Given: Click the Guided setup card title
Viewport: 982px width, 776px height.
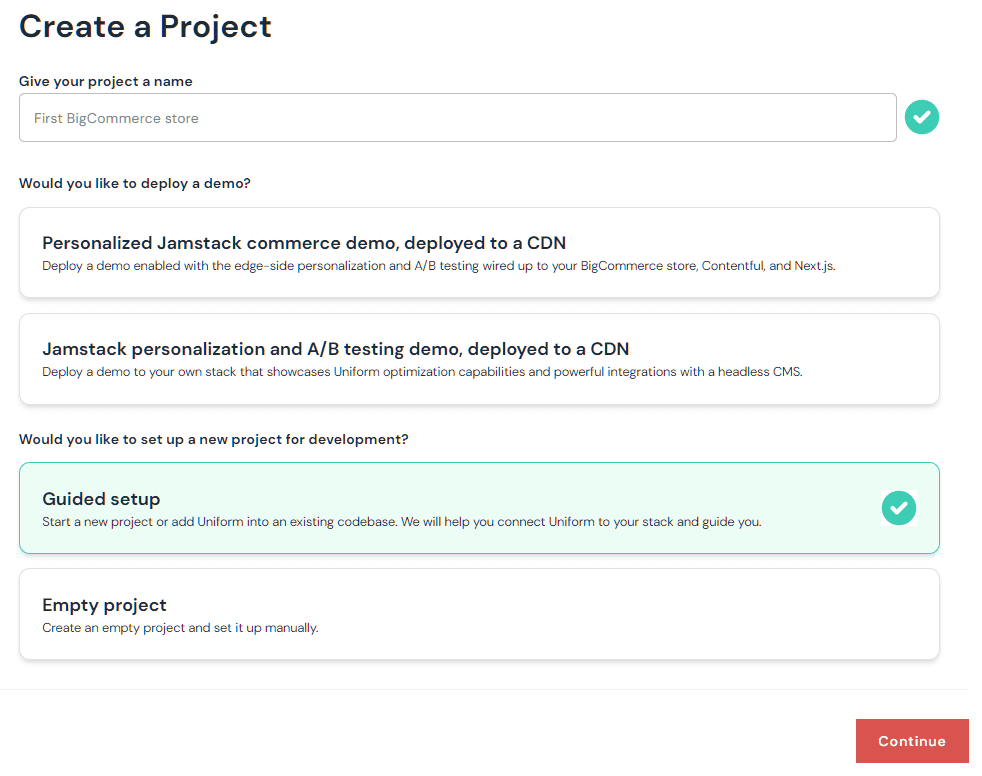Looking at the screenshot, I should pos(101,498).
